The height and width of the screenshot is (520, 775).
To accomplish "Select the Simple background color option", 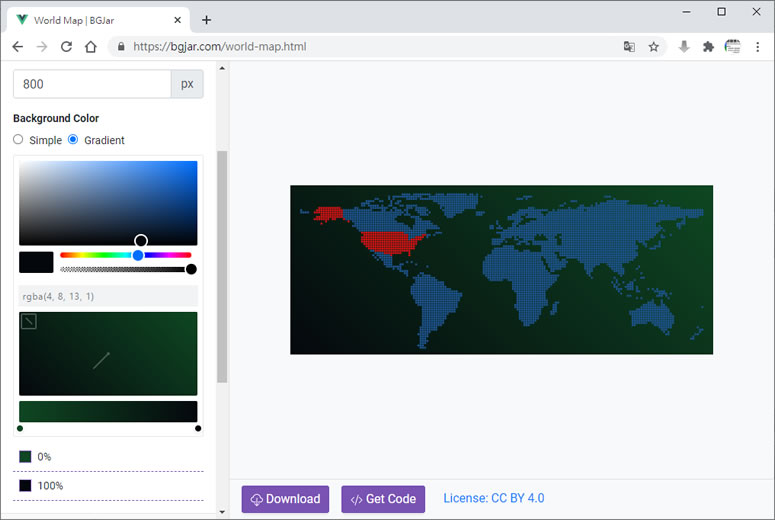I will pyautogui.click(x=18, y=139).
